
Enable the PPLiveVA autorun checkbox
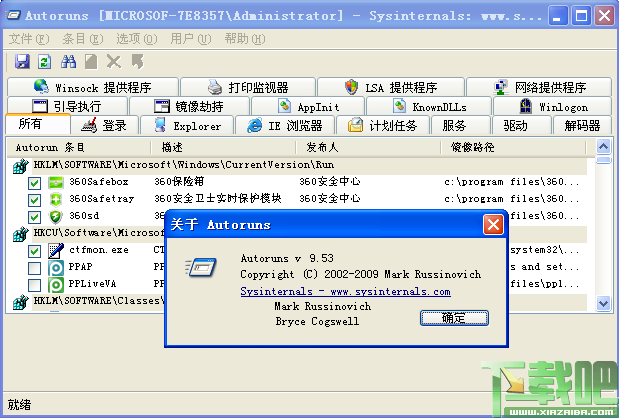pyautogui.click(x=34, y=285)
